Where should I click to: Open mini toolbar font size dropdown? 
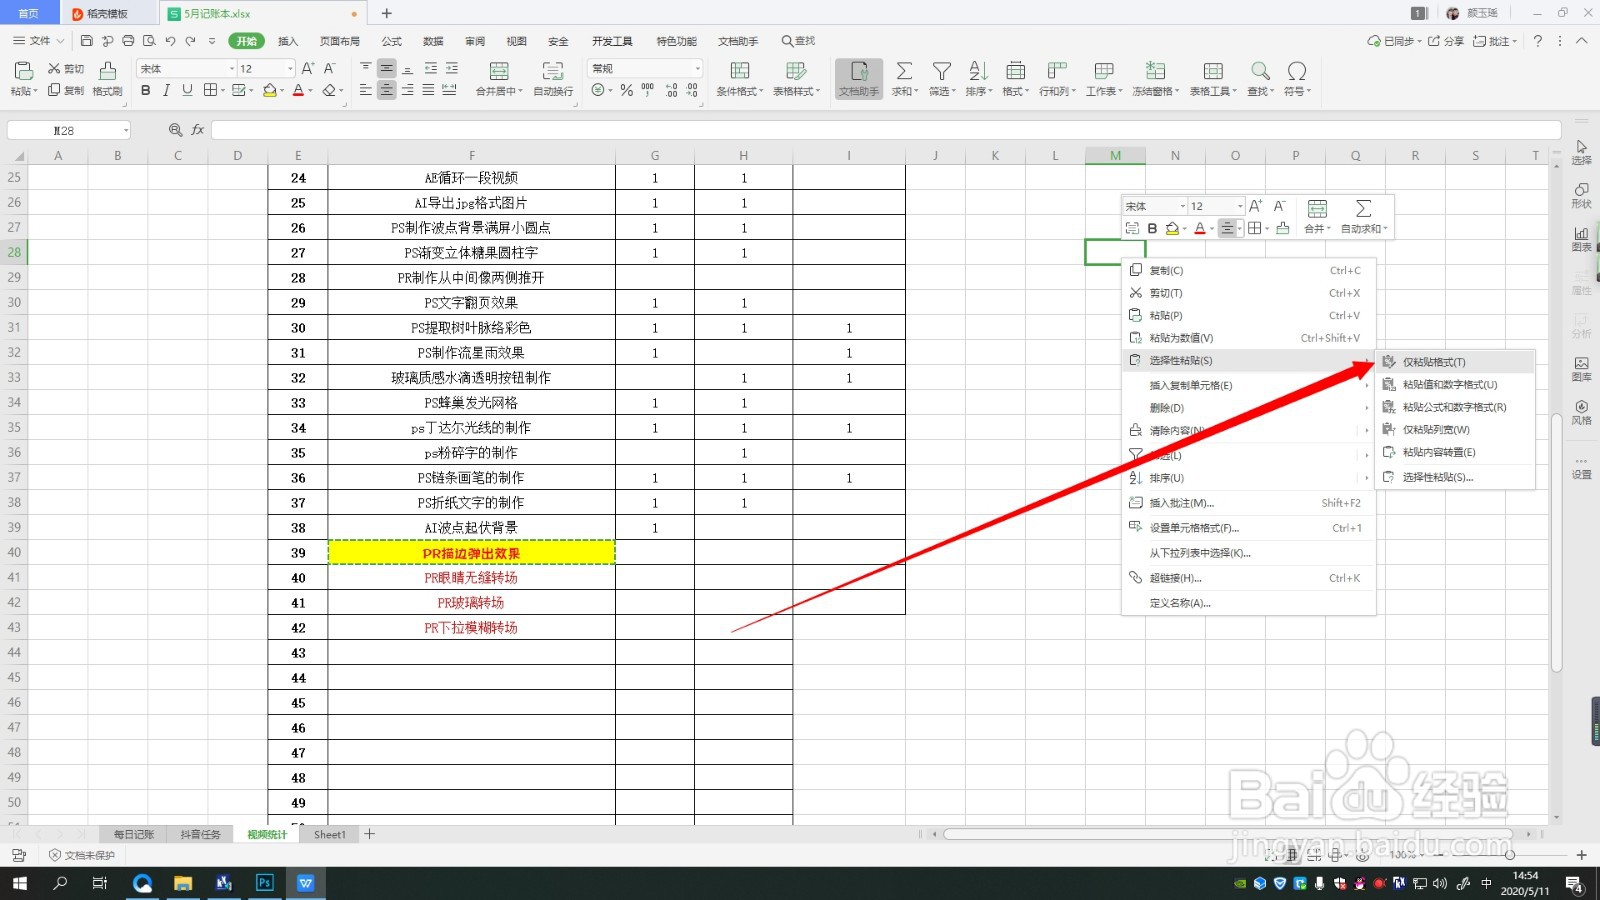pyautogui.click(x=1240, y=206)
